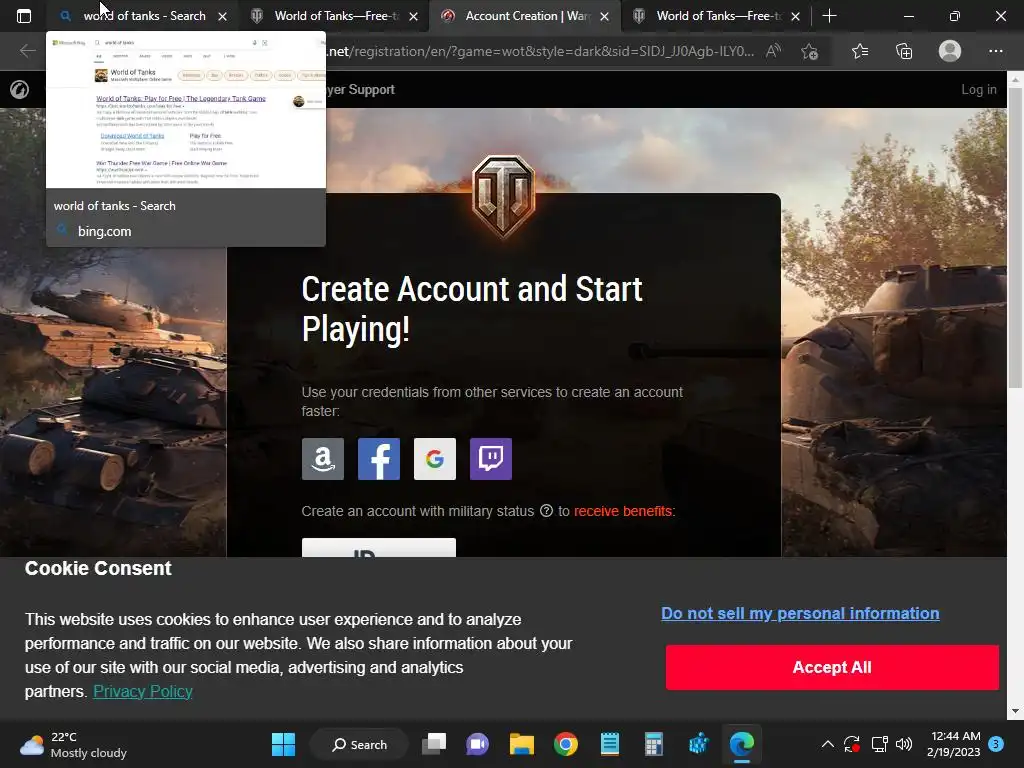Sign up using the Facebook icon
Viewport: 1024px width, 768px height.
379,459
